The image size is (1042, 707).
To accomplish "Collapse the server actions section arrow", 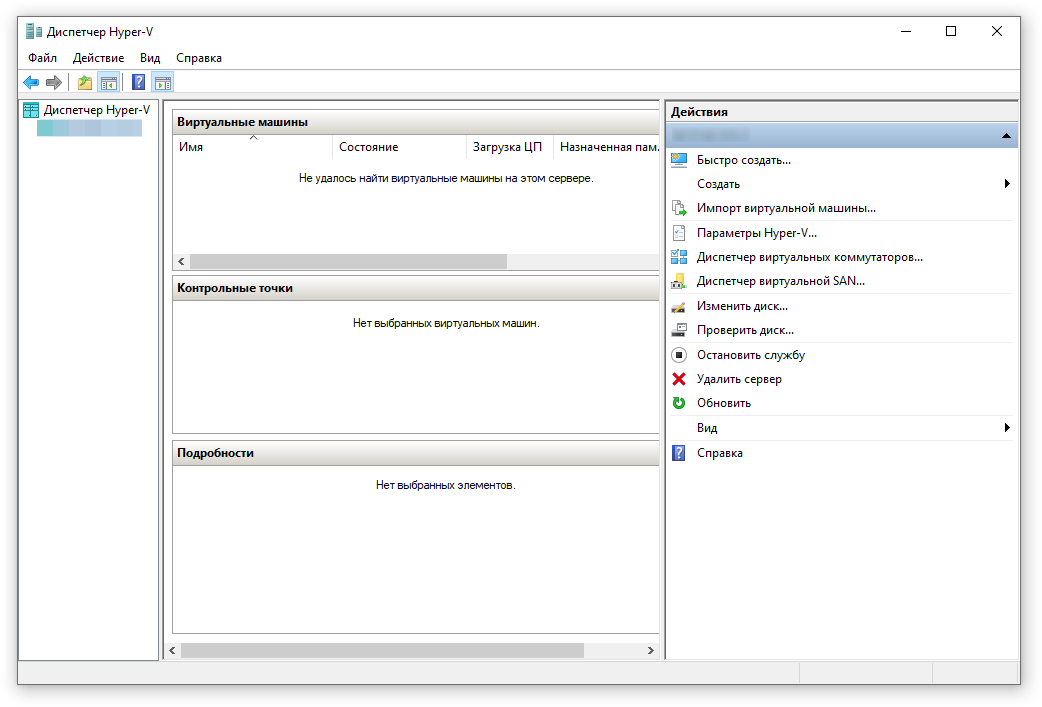I will [1006, 136].
